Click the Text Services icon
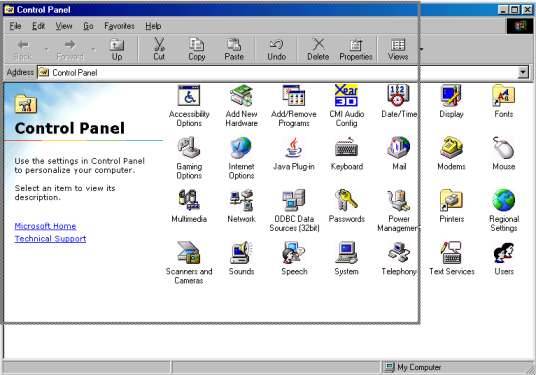This screenshot has height=375, width=536. 451,253
